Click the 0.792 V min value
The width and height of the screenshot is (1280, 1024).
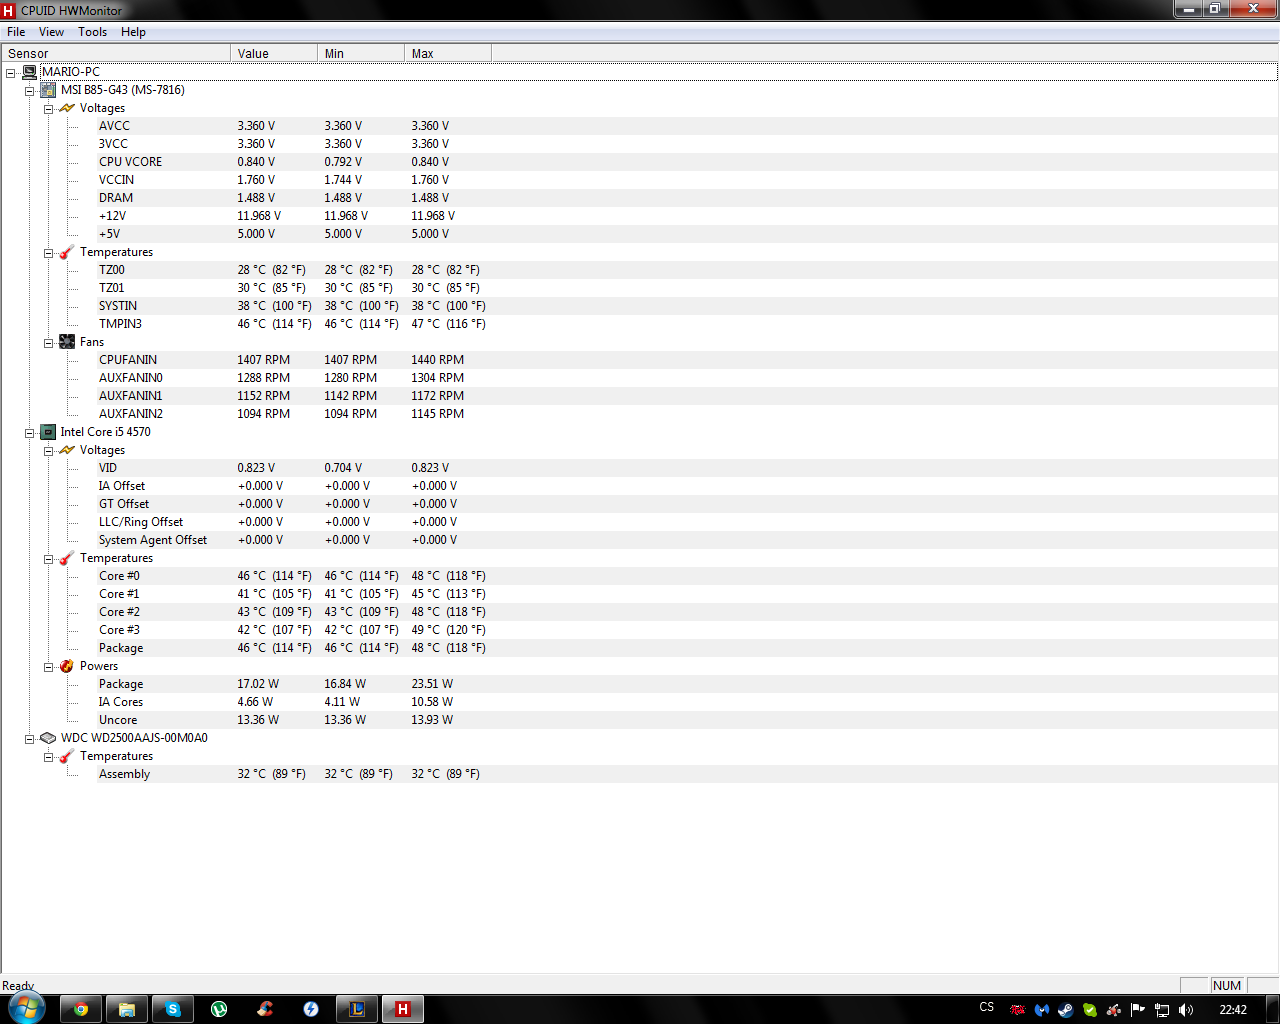tap(343, 162)
